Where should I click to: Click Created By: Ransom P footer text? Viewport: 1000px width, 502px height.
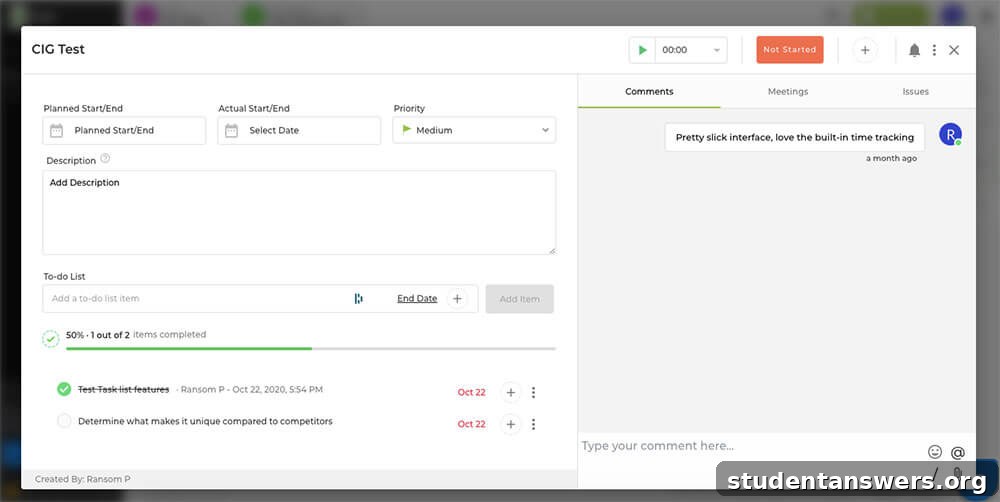(83, 479)
